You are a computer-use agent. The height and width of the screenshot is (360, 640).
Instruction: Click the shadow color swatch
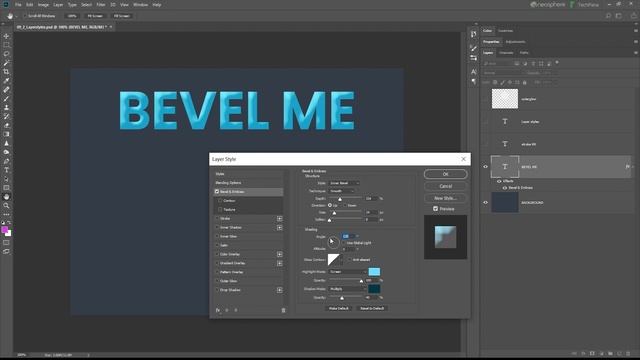coord(374,289)
